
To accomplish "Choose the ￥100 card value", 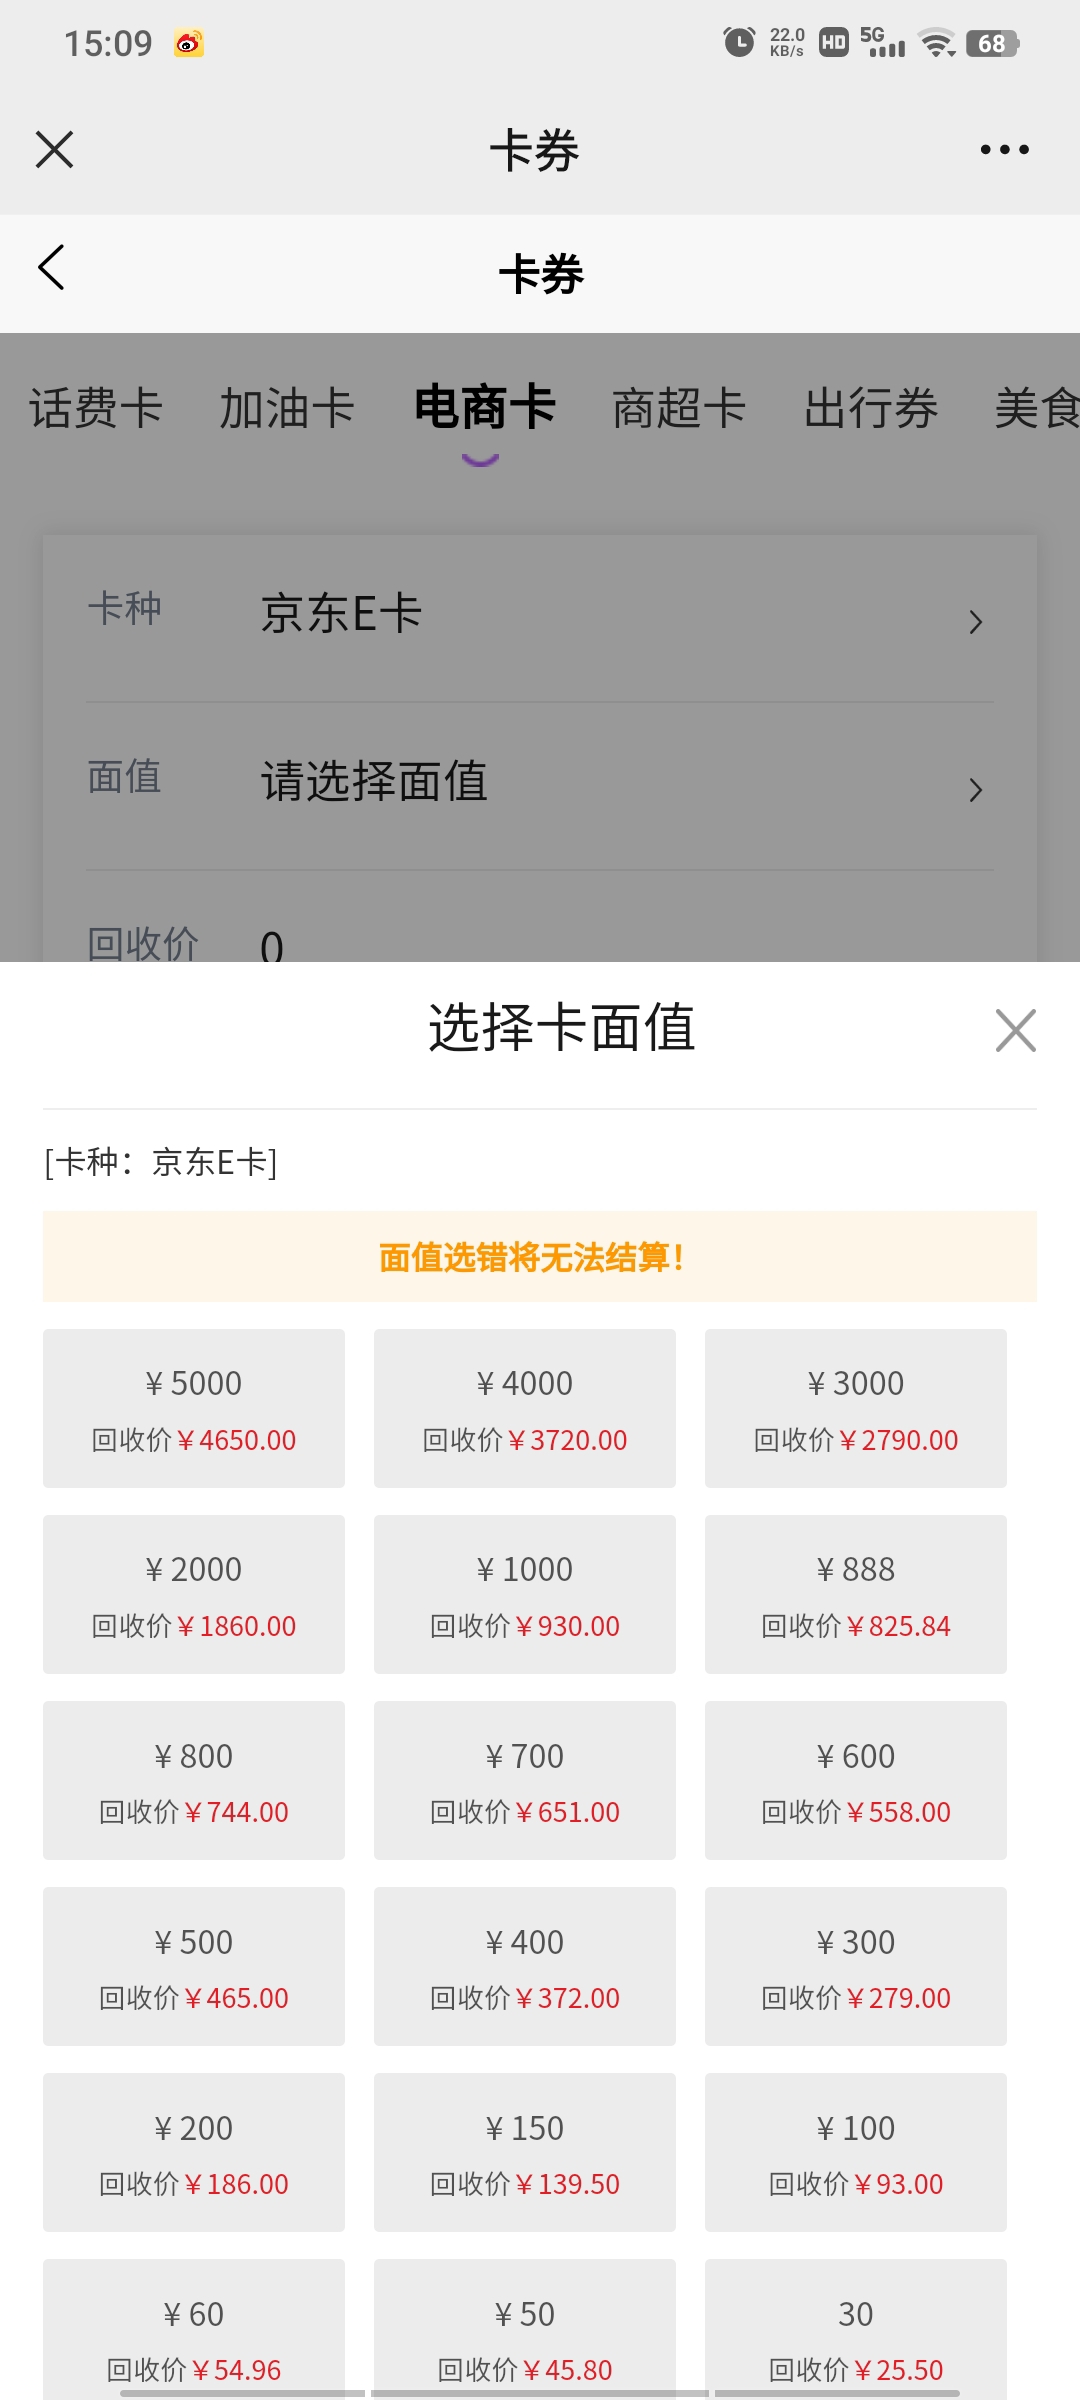I will [856, 2152].
